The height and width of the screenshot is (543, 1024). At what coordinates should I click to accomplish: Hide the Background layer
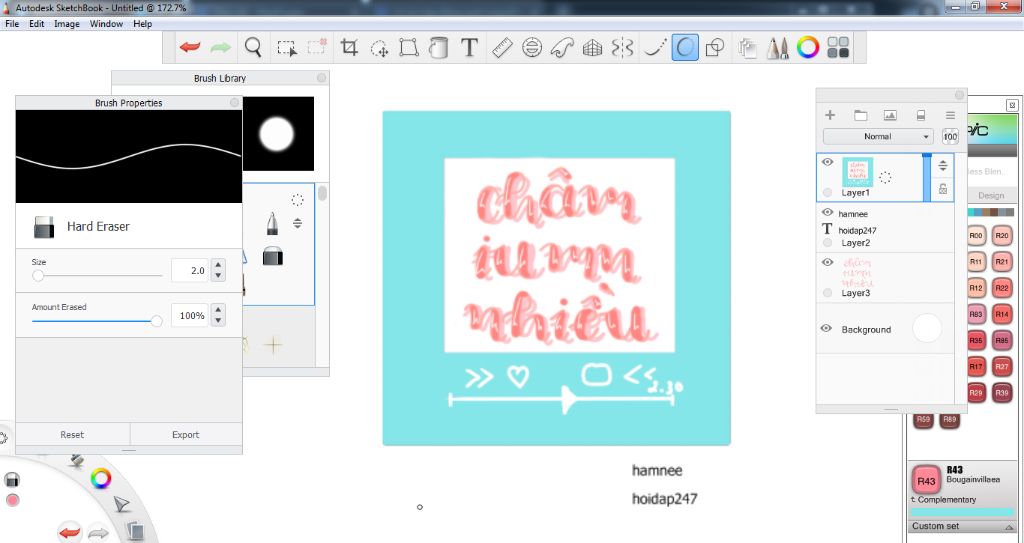pyautogui.click(x=826, y=329)
